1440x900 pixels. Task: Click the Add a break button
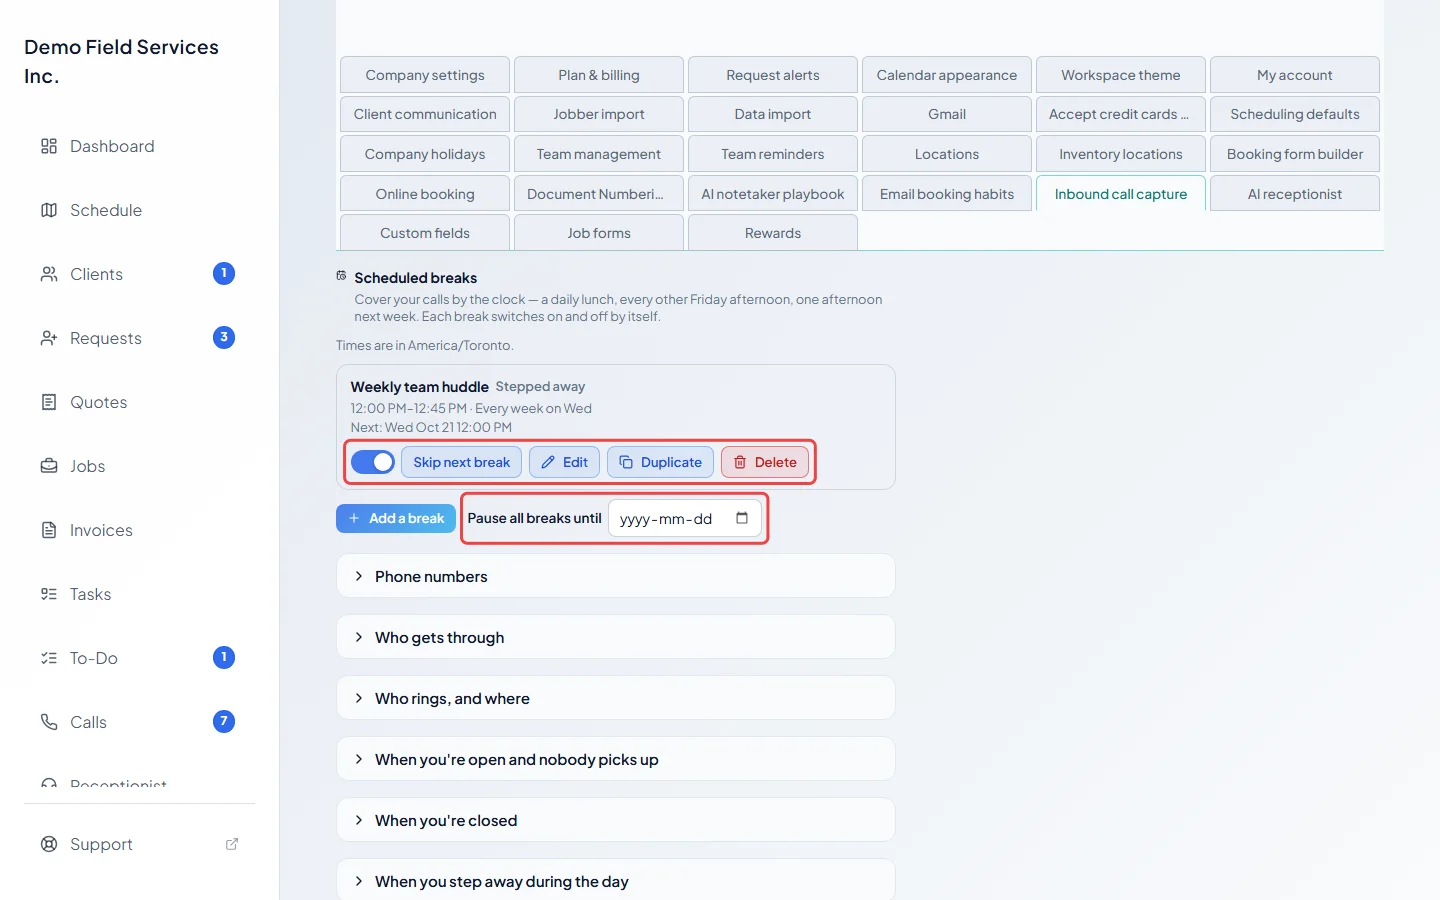point(396,518)
